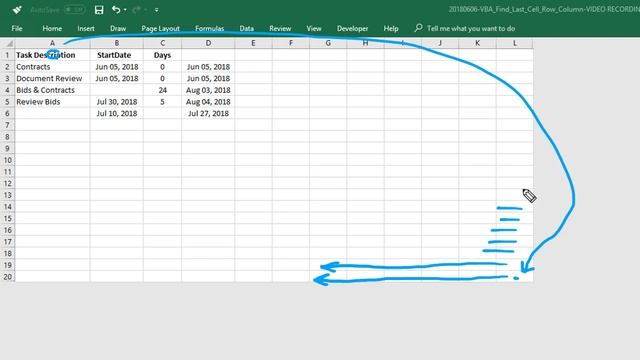Image resolution: width=640 pixels, height=360 pixels.
Task: Select the 'Document Review' cell
Action: pos(52,78)
